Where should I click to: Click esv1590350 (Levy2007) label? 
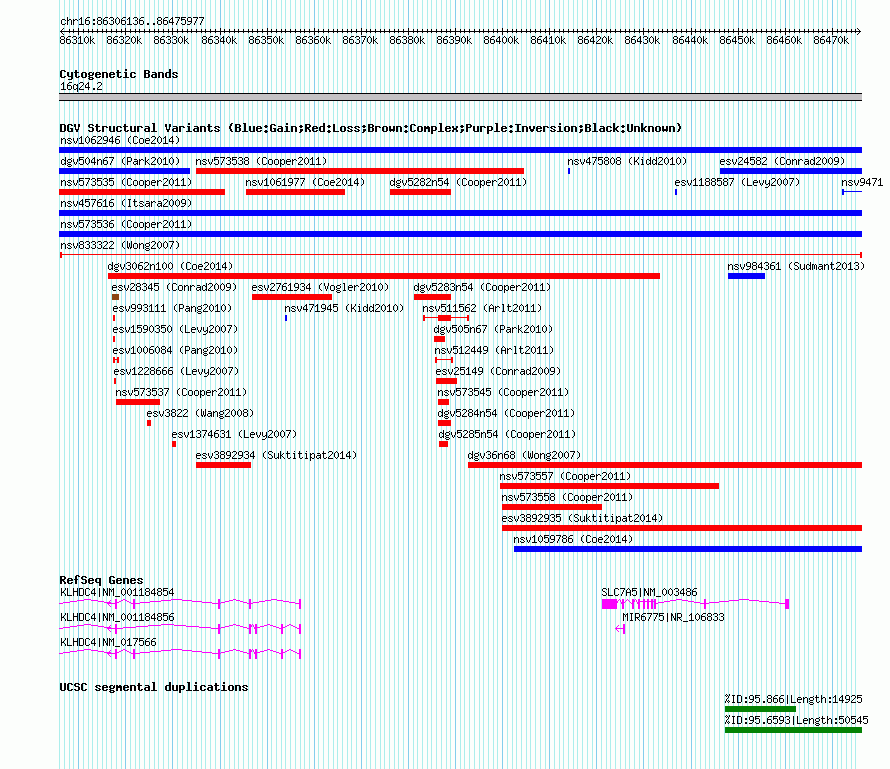click(175, 329)
